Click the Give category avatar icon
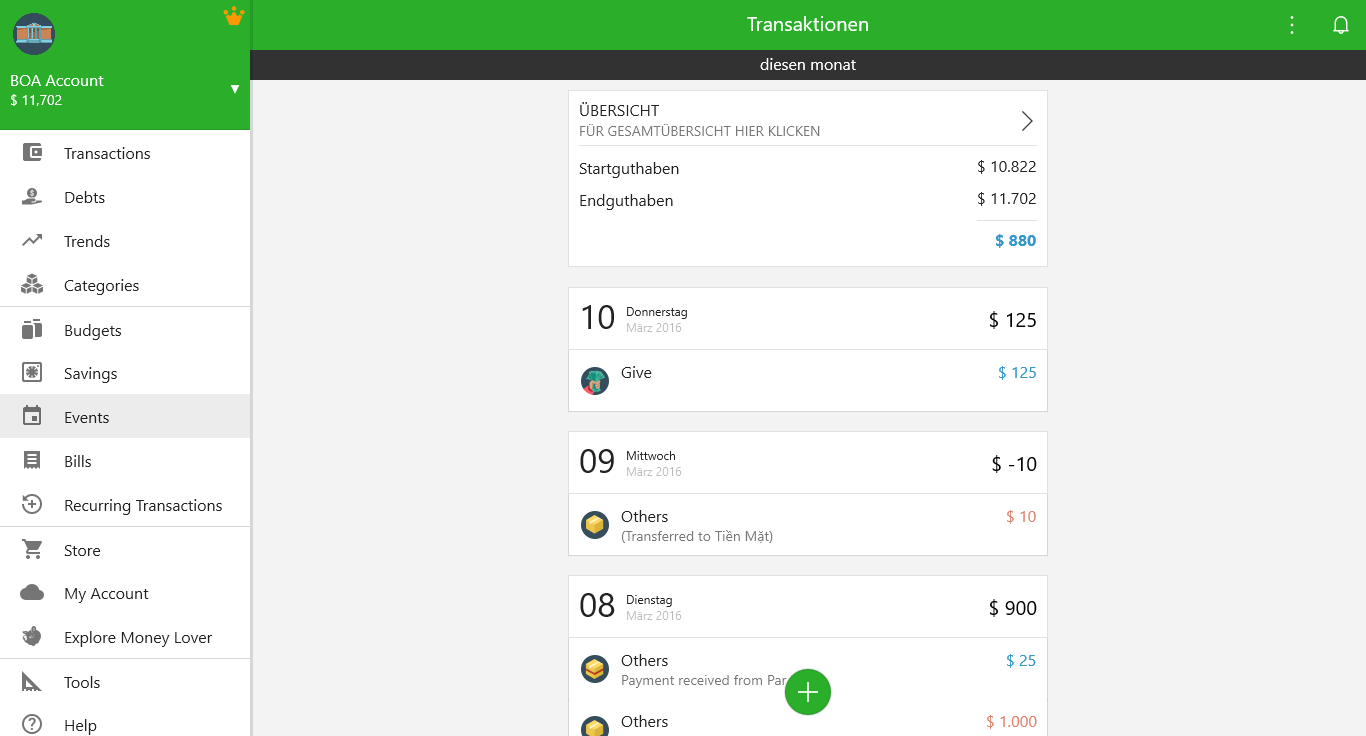 click(595, 381)
